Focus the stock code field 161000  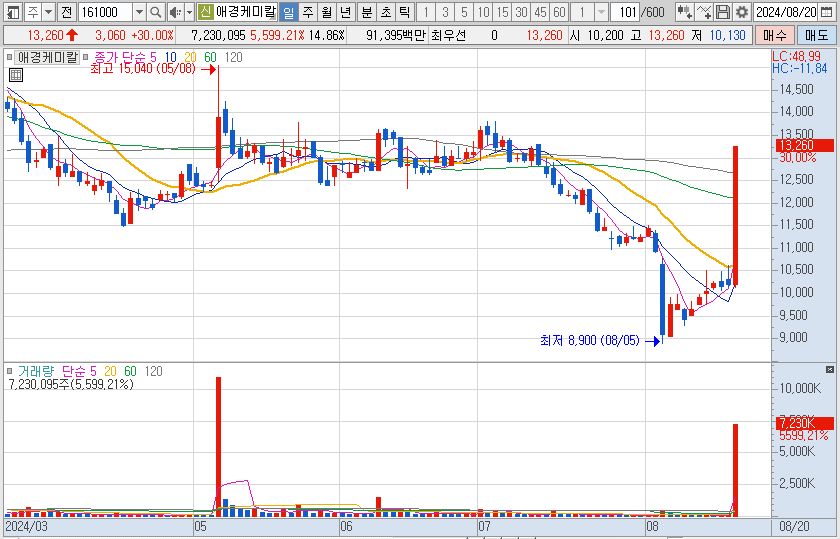(105, 12)
